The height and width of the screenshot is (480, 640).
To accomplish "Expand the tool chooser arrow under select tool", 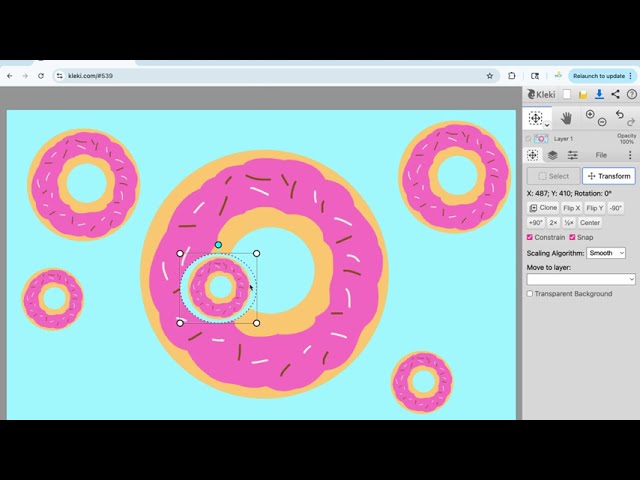I will [547, 125].
